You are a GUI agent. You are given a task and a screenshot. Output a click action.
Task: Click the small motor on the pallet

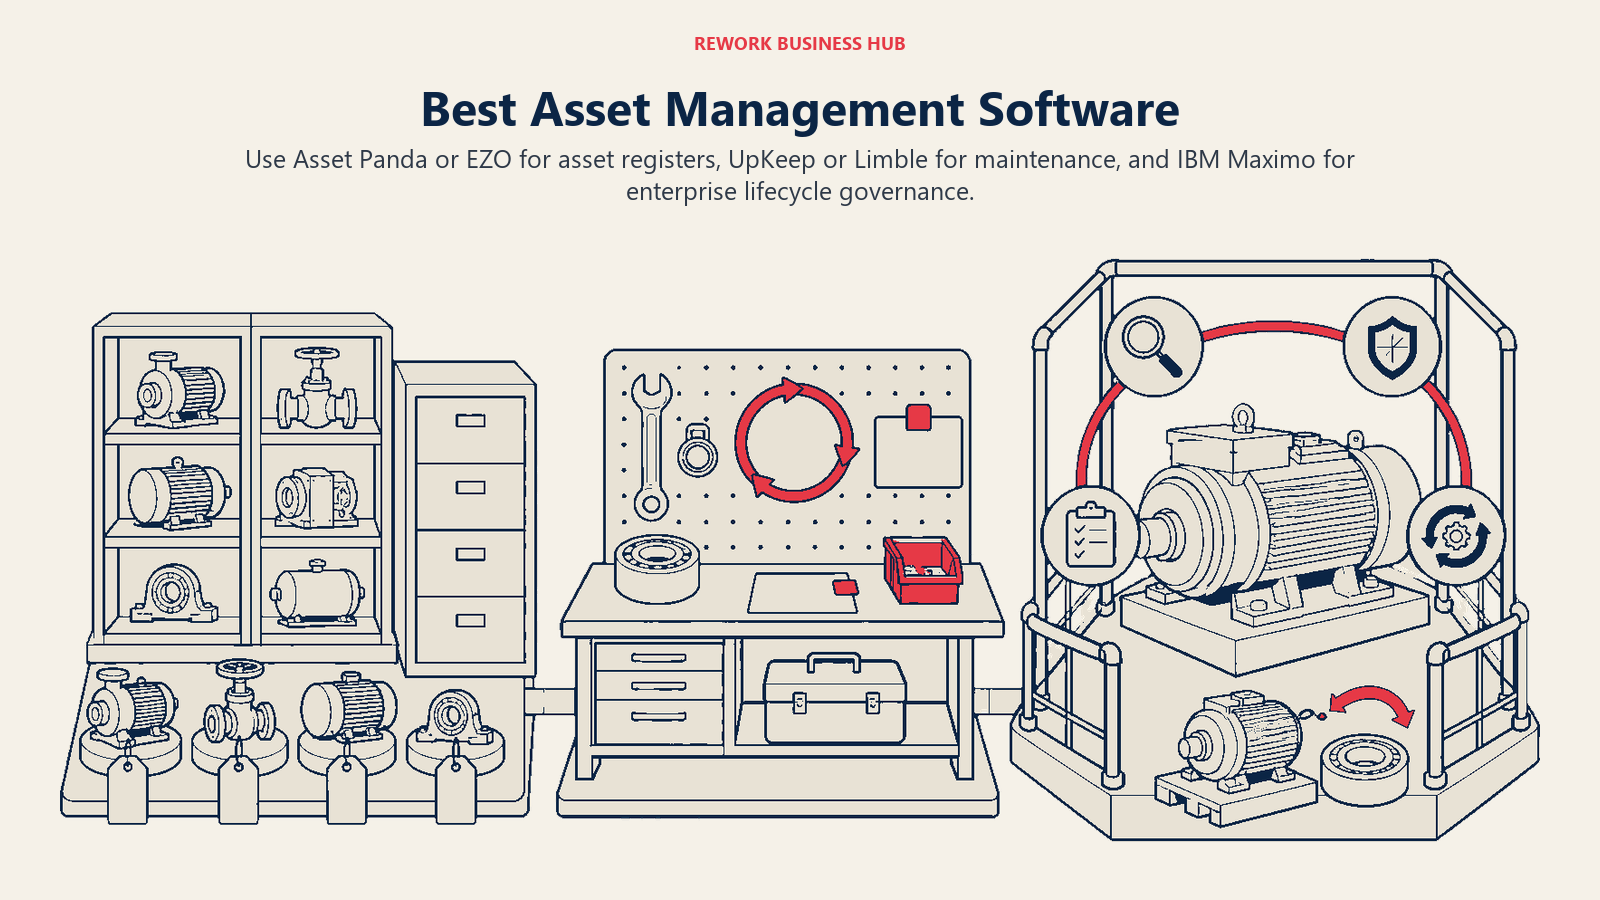click(1242, 740)
